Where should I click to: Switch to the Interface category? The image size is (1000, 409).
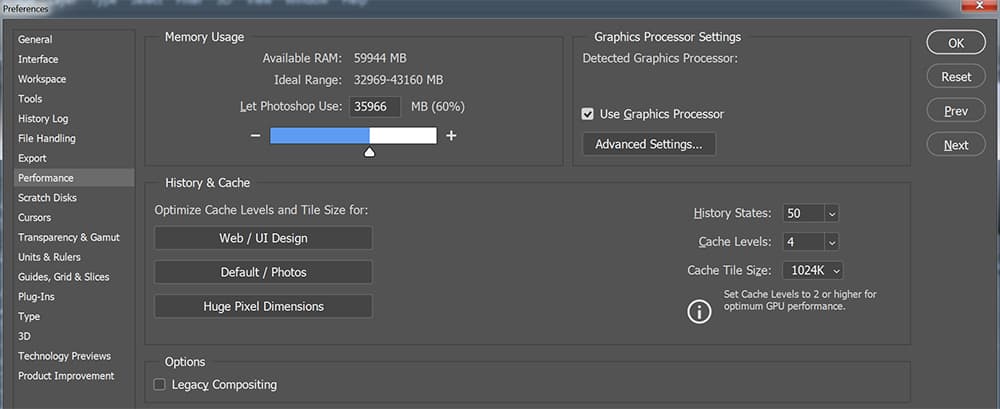point(74,59)
